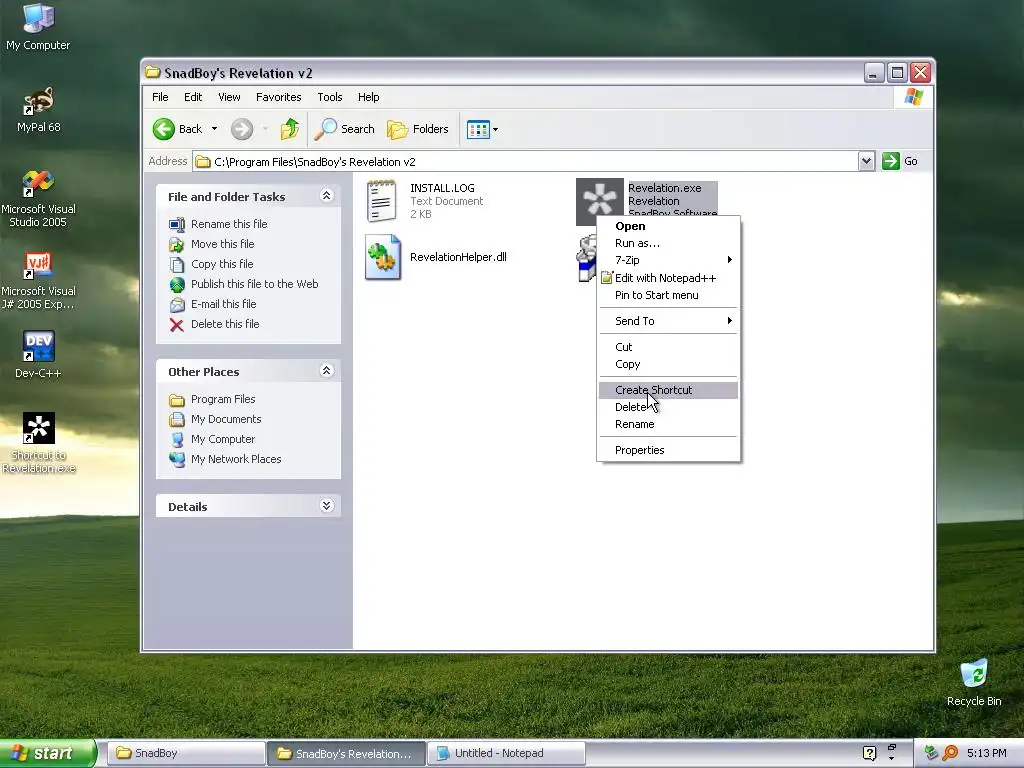1024x768 pixels.
Task: Collapse the Other Places panel
Action: (327, 371)
